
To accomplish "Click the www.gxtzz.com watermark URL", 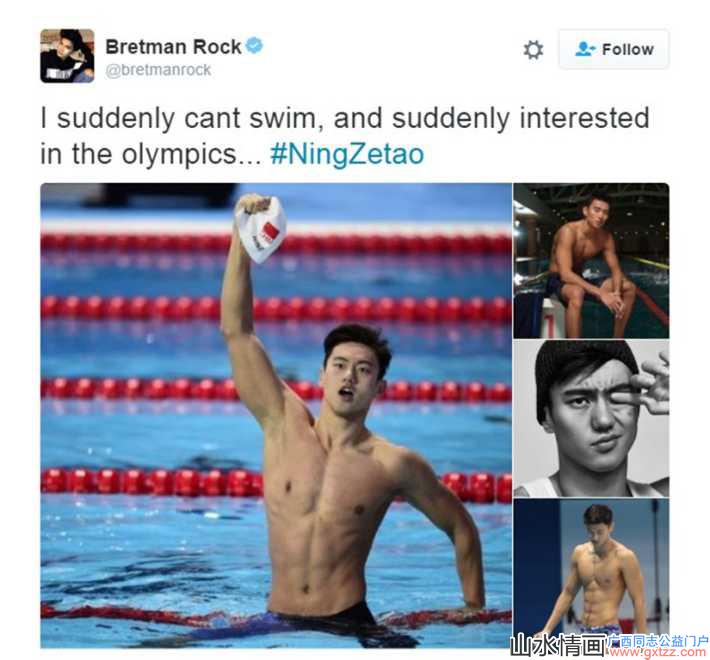I will tap(657, 652).
